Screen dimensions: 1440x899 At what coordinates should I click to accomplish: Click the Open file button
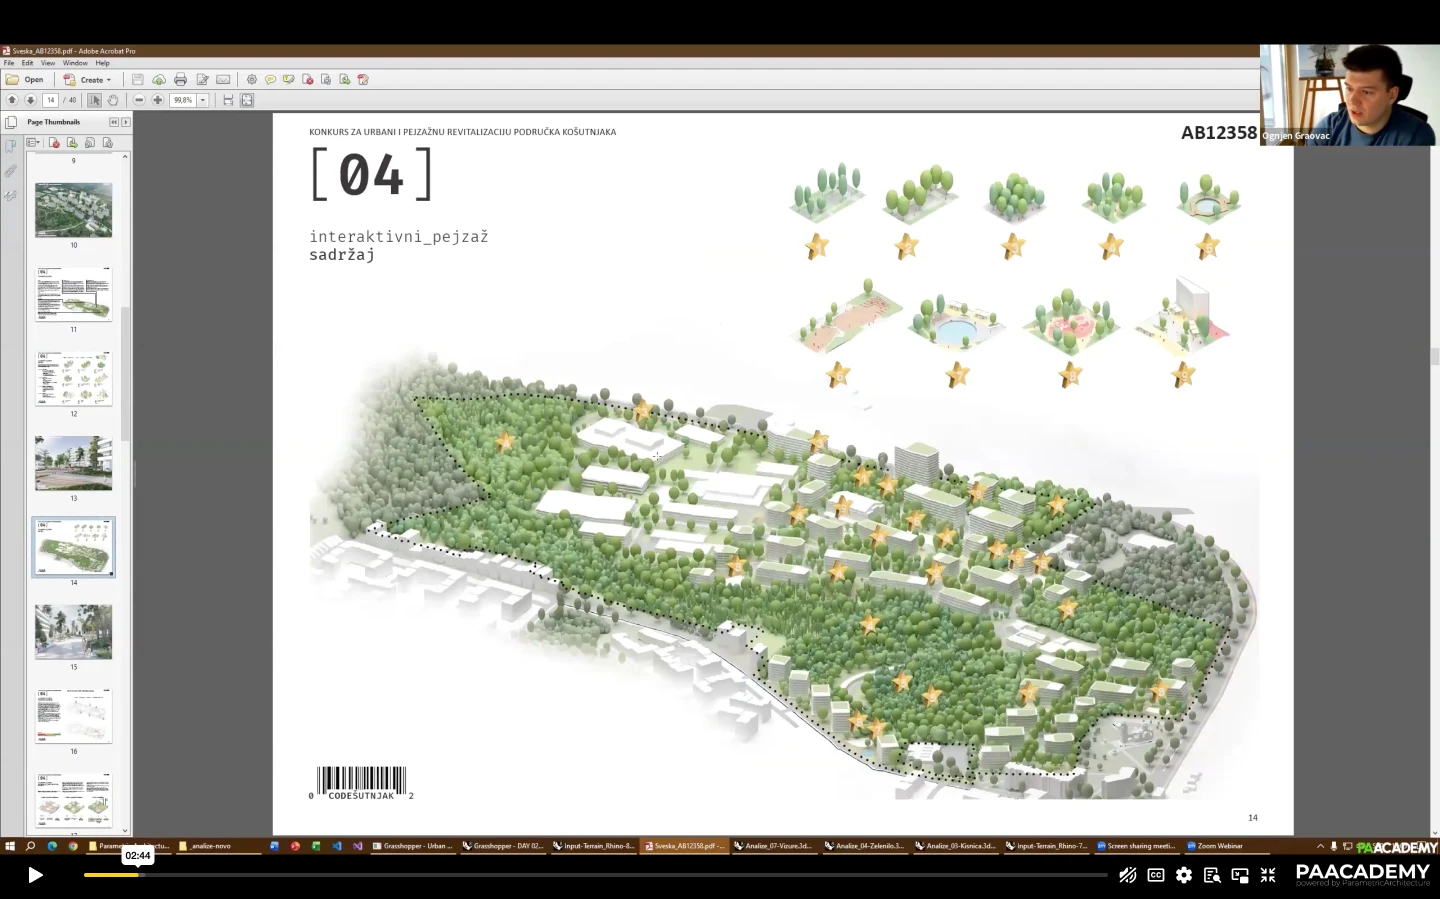(26, 80)
